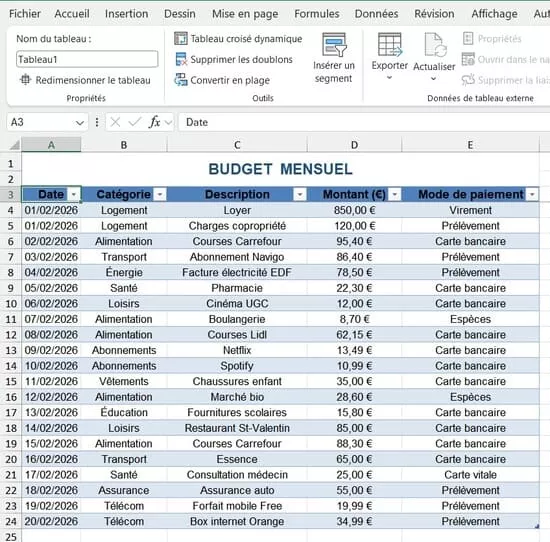Click Redimensionner le tableau label
550x542 pixels.
coord(93,80)
